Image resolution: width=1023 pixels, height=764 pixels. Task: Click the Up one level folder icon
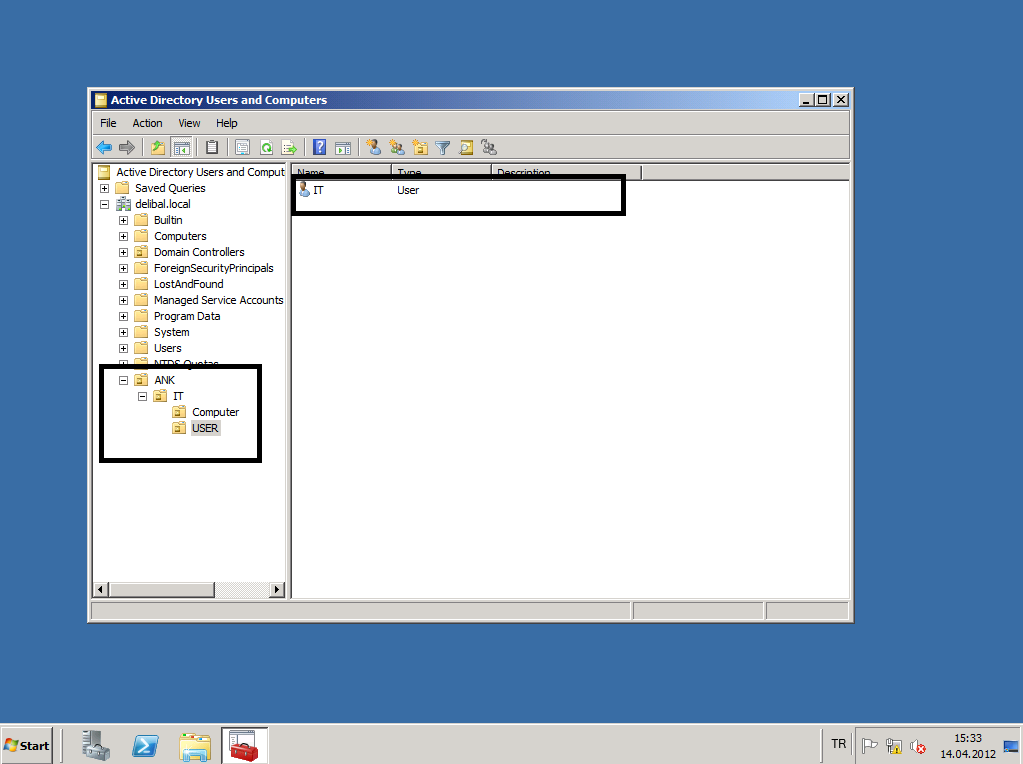click(158, 148)
